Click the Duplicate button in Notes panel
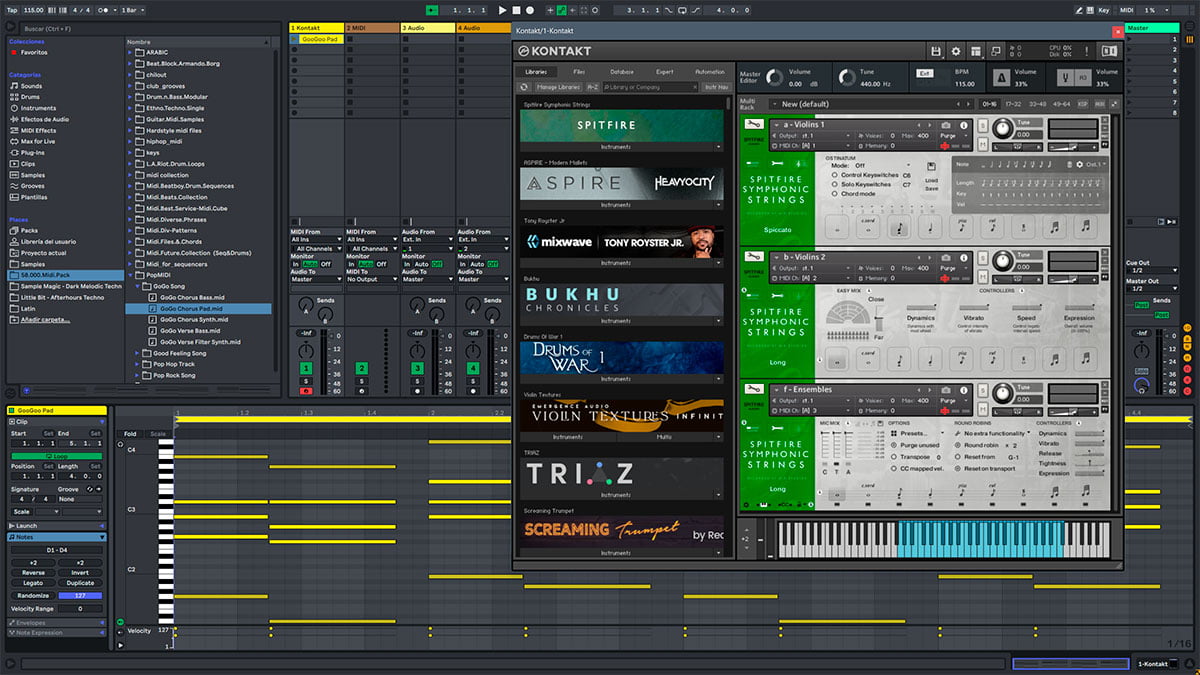 tap(80, 583)
